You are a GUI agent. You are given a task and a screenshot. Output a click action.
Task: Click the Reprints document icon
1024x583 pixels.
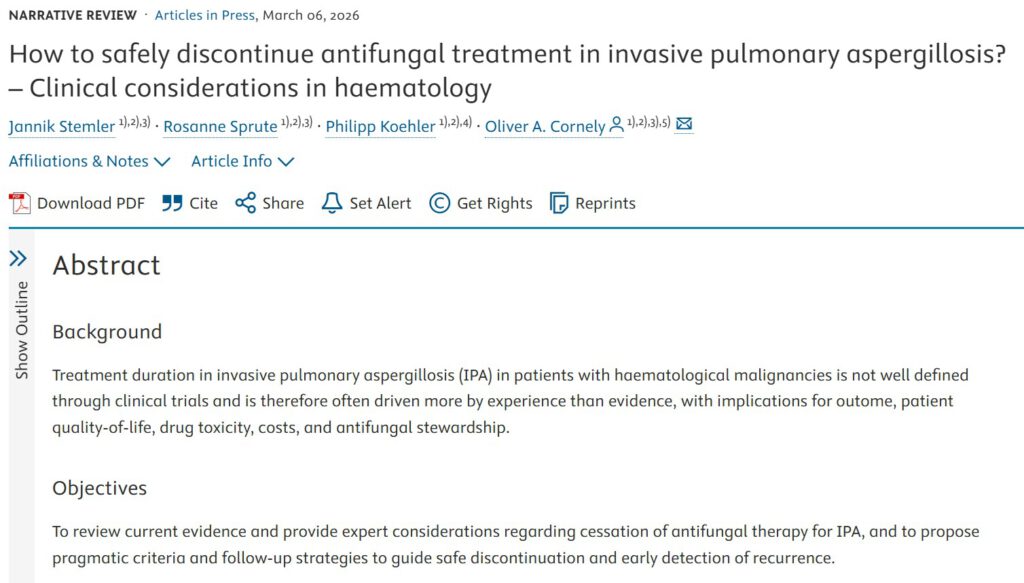click(559, 203)
